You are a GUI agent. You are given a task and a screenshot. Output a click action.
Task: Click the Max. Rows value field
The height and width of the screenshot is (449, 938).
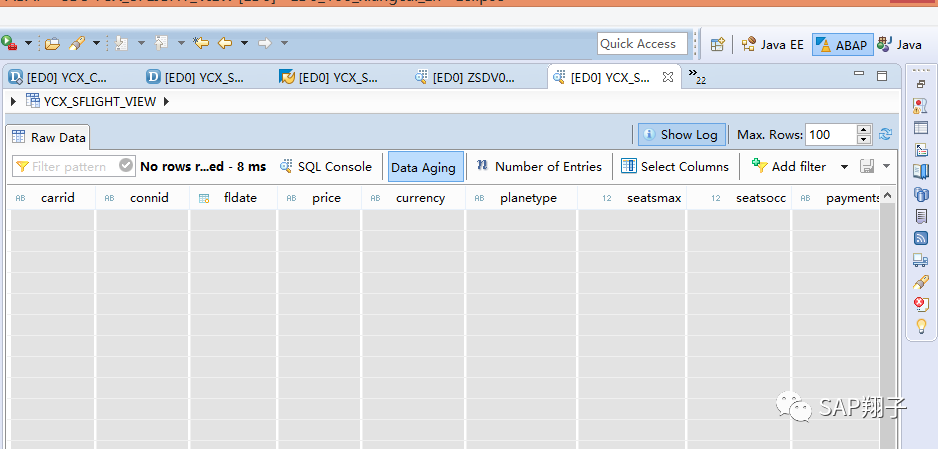[830, 135]
